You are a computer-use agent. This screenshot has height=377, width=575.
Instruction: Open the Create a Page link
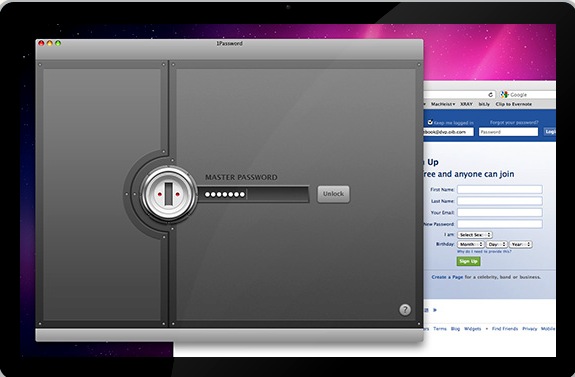[x=447, y=277]
